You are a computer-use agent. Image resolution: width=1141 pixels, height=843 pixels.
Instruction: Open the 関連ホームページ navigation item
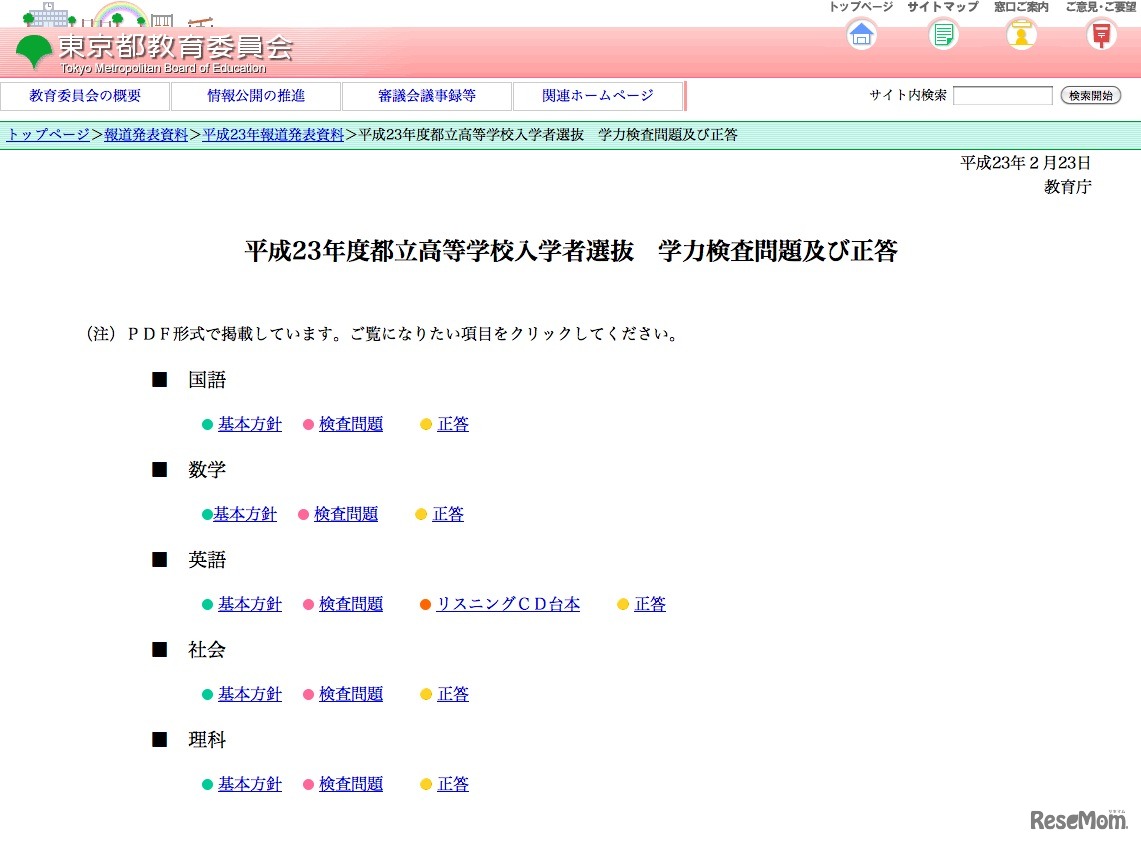597,95
